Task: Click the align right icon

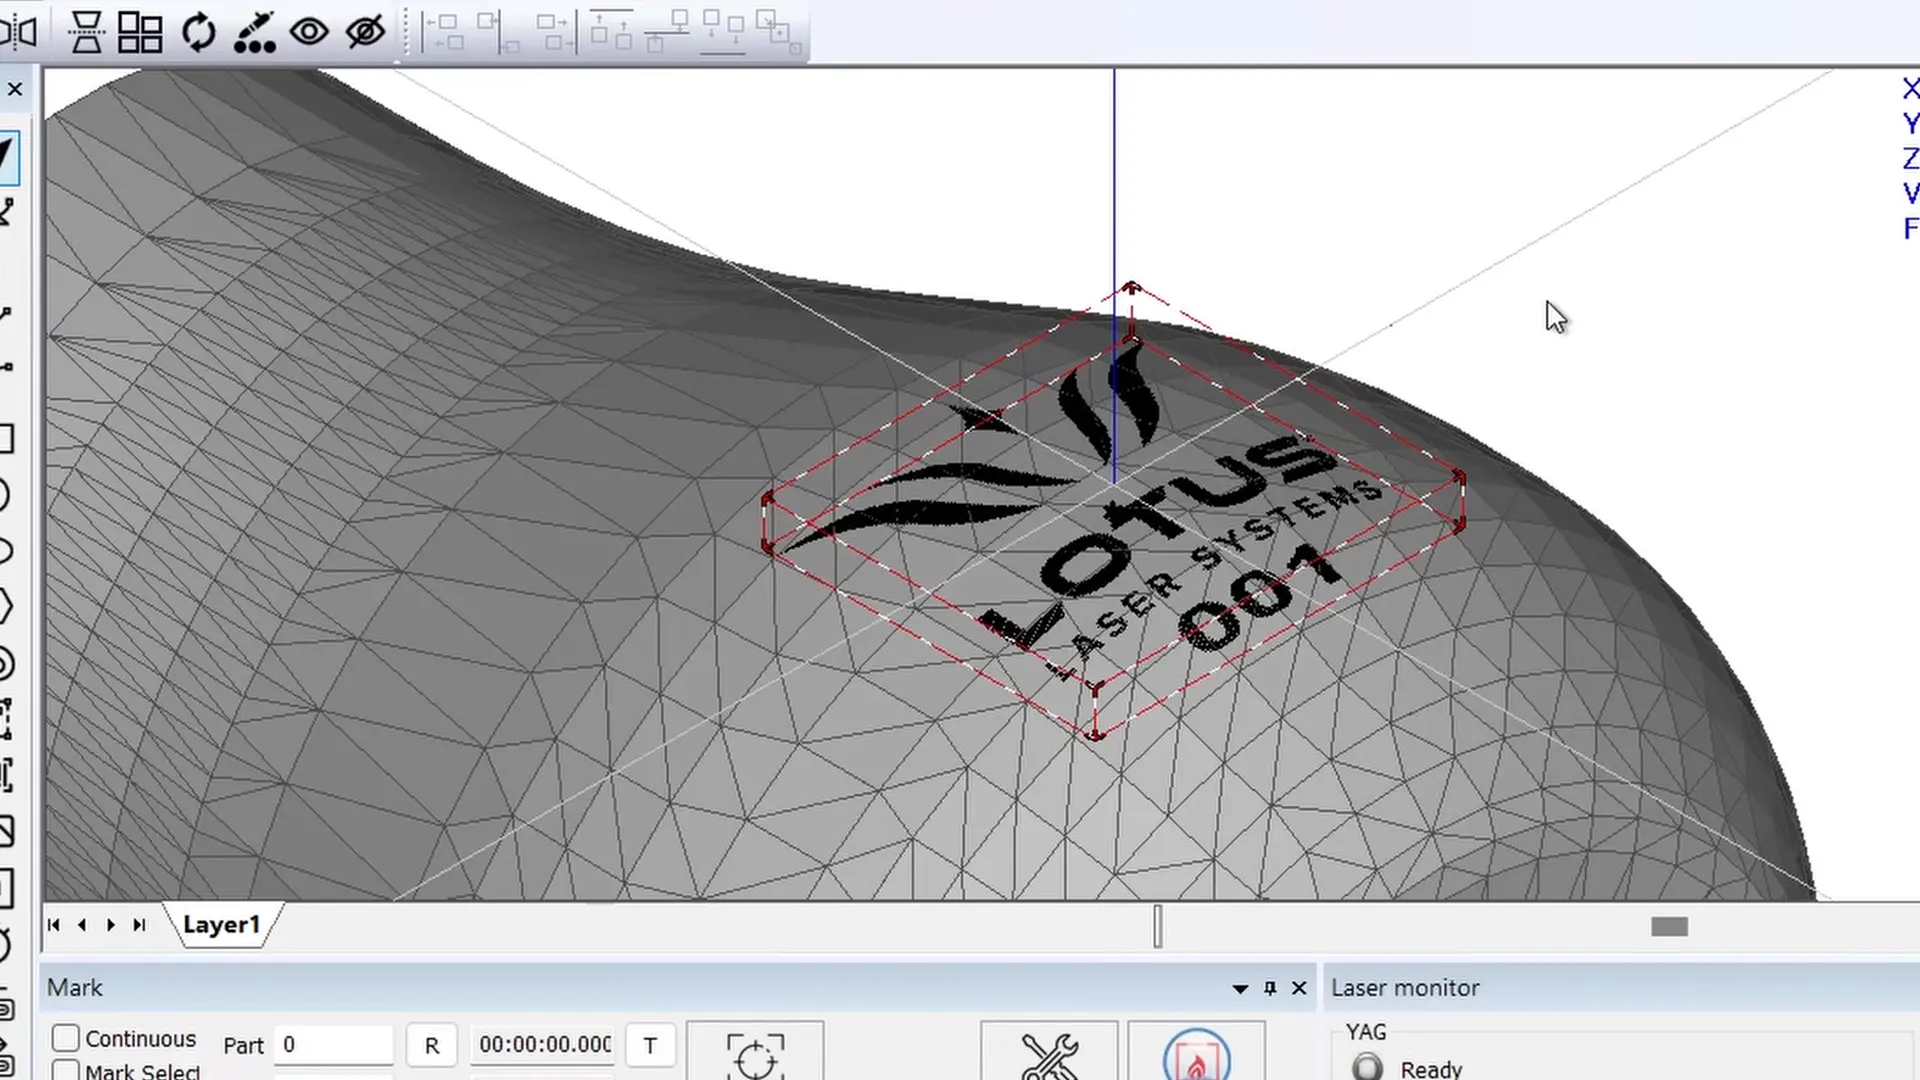Action: pos(556,32)
